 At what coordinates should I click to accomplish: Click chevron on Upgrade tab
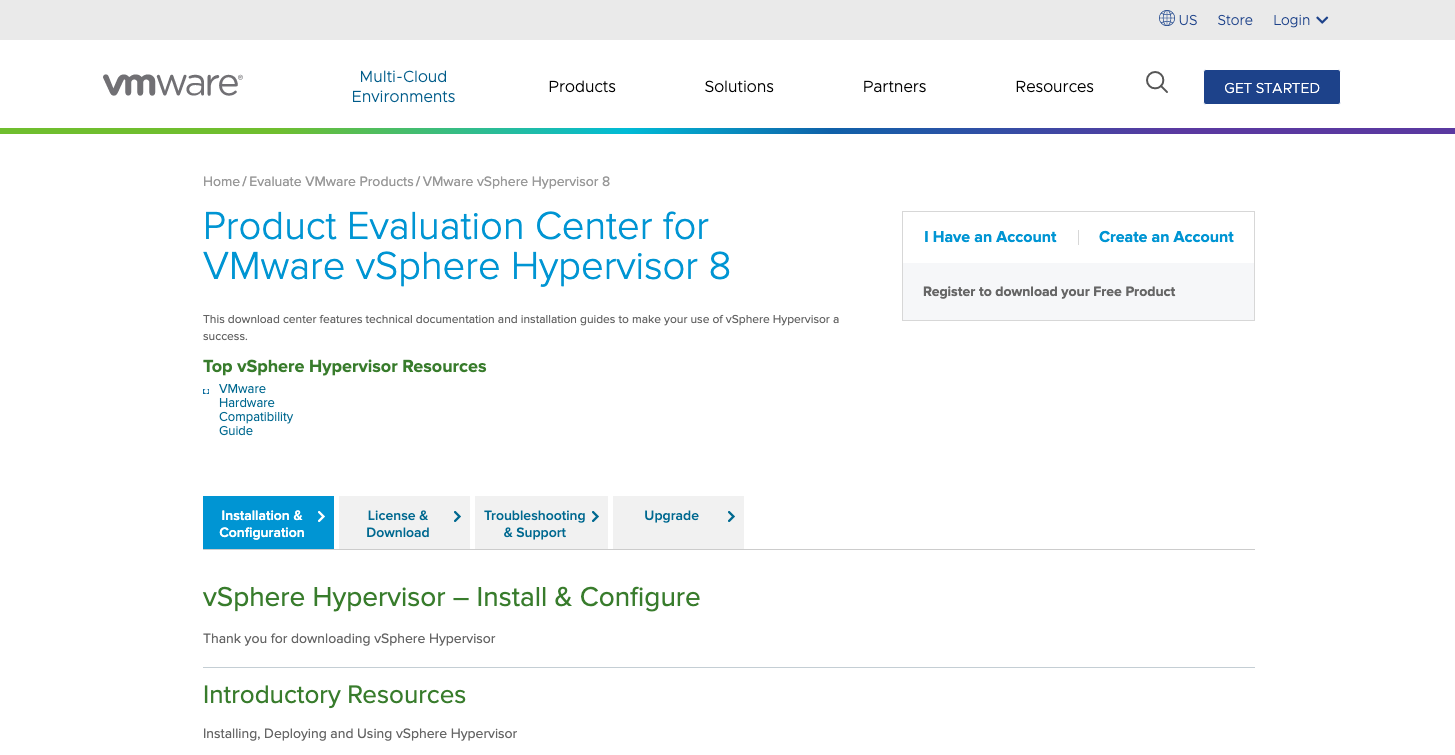(731, 516)
